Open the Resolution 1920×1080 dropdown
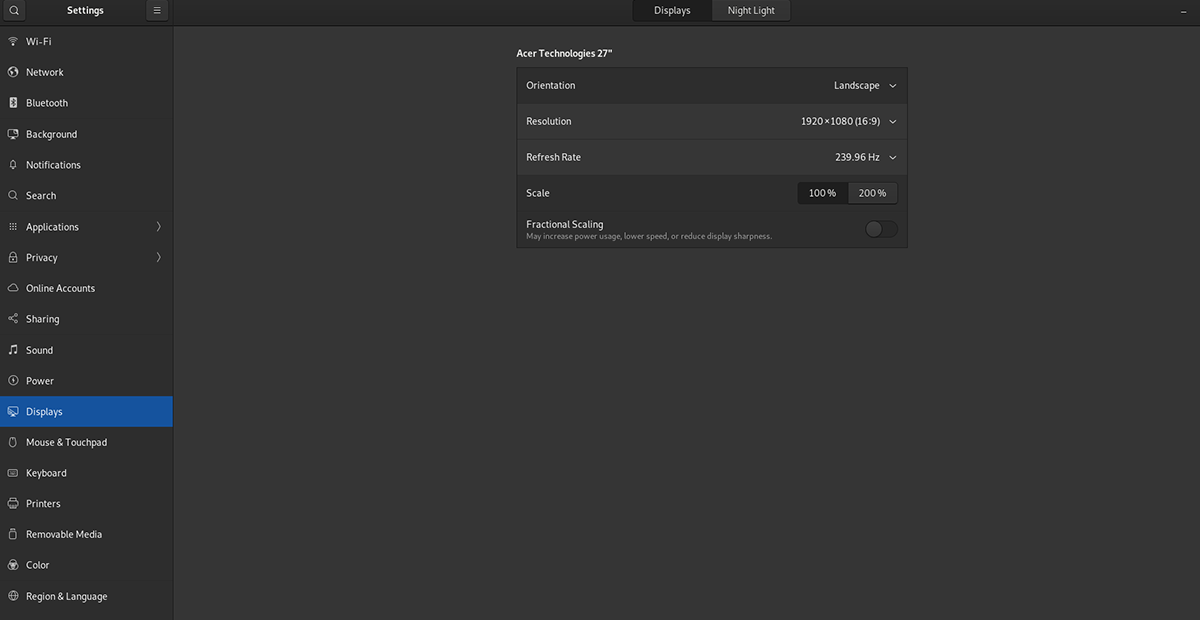The image size is (1200, 620). pos(849,122)
